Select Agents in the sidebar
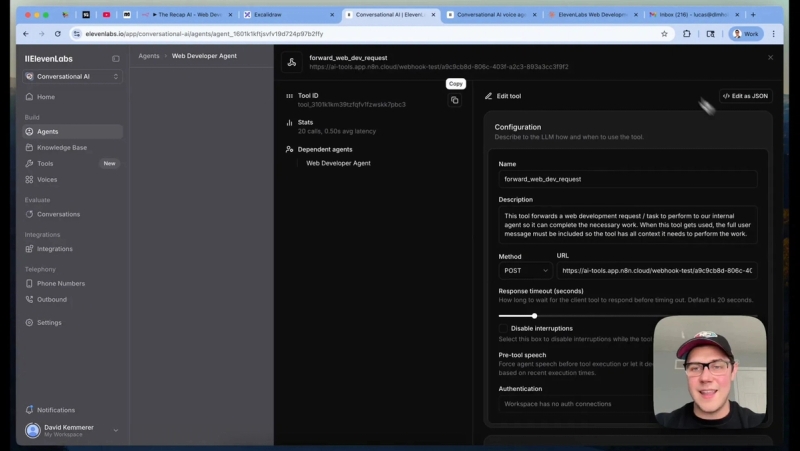 click(72, 132)
